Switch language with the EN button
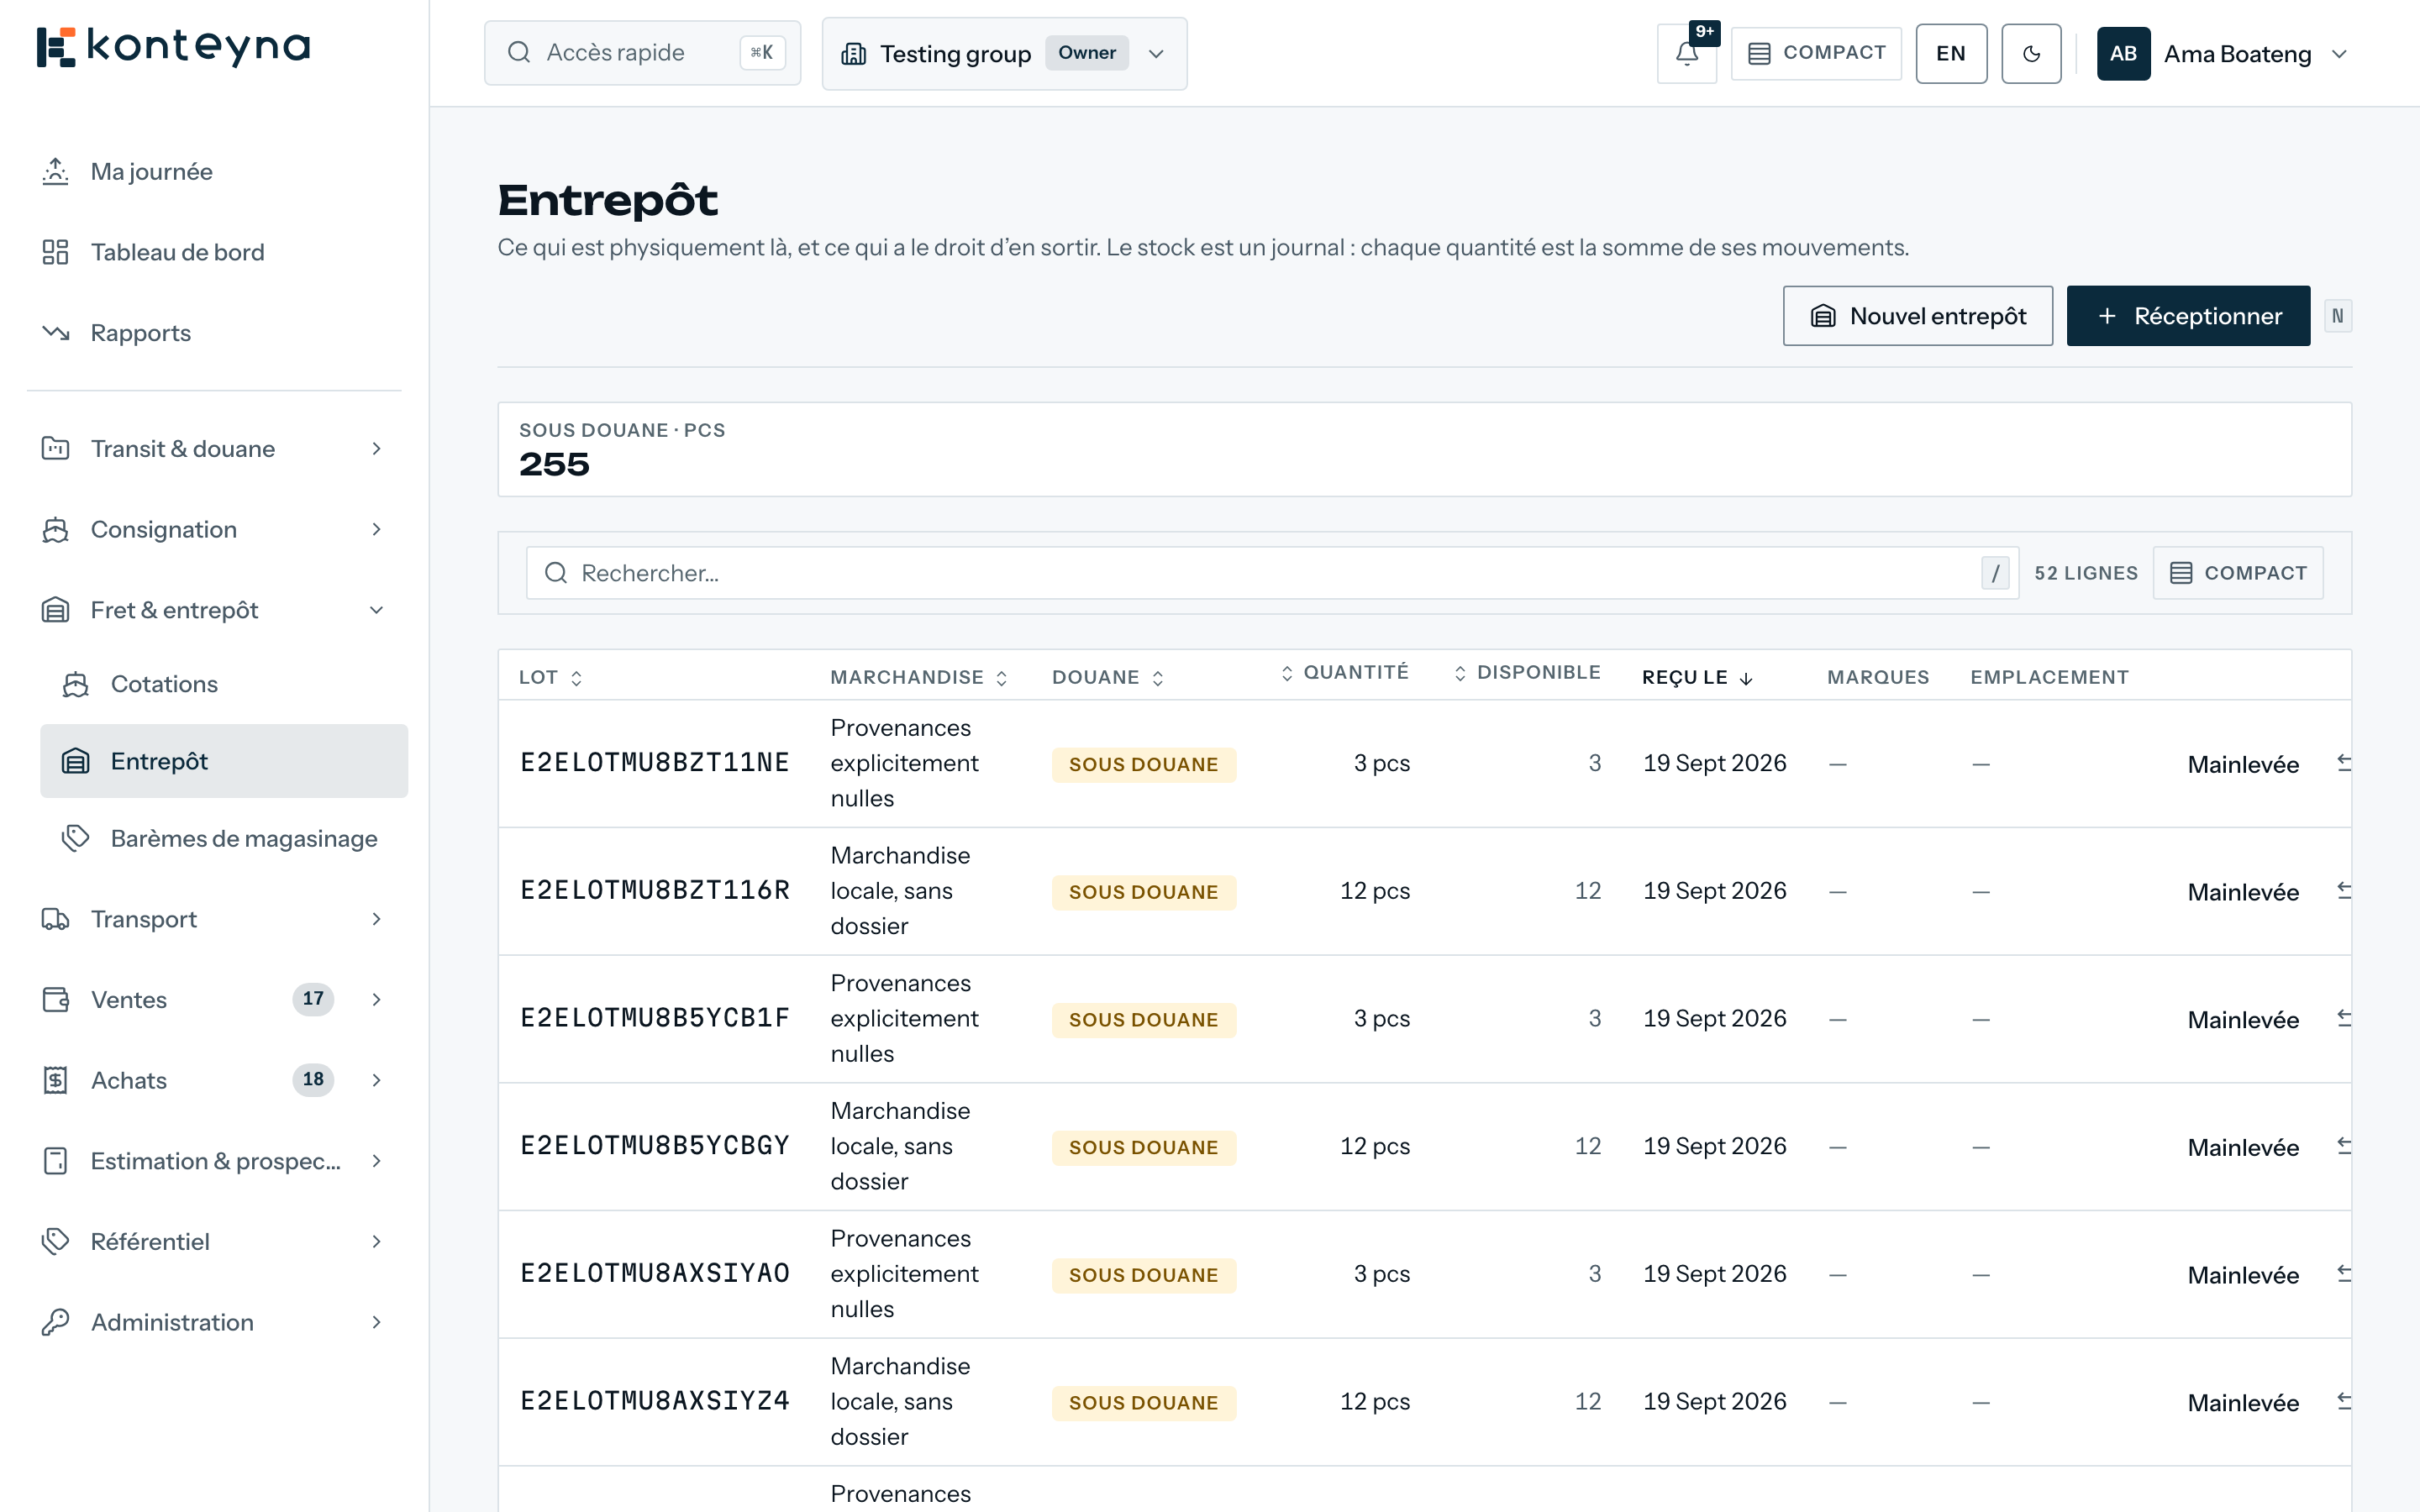This screenshot has height=1512, width=2420. point(1951,54)
